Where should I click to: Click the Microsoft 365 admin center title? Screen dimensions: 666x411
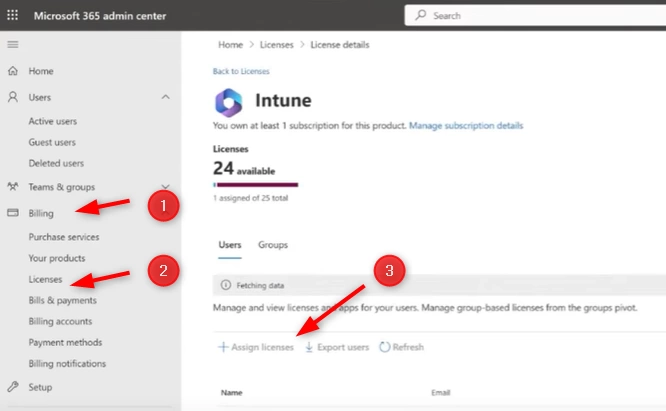[100, 16]
